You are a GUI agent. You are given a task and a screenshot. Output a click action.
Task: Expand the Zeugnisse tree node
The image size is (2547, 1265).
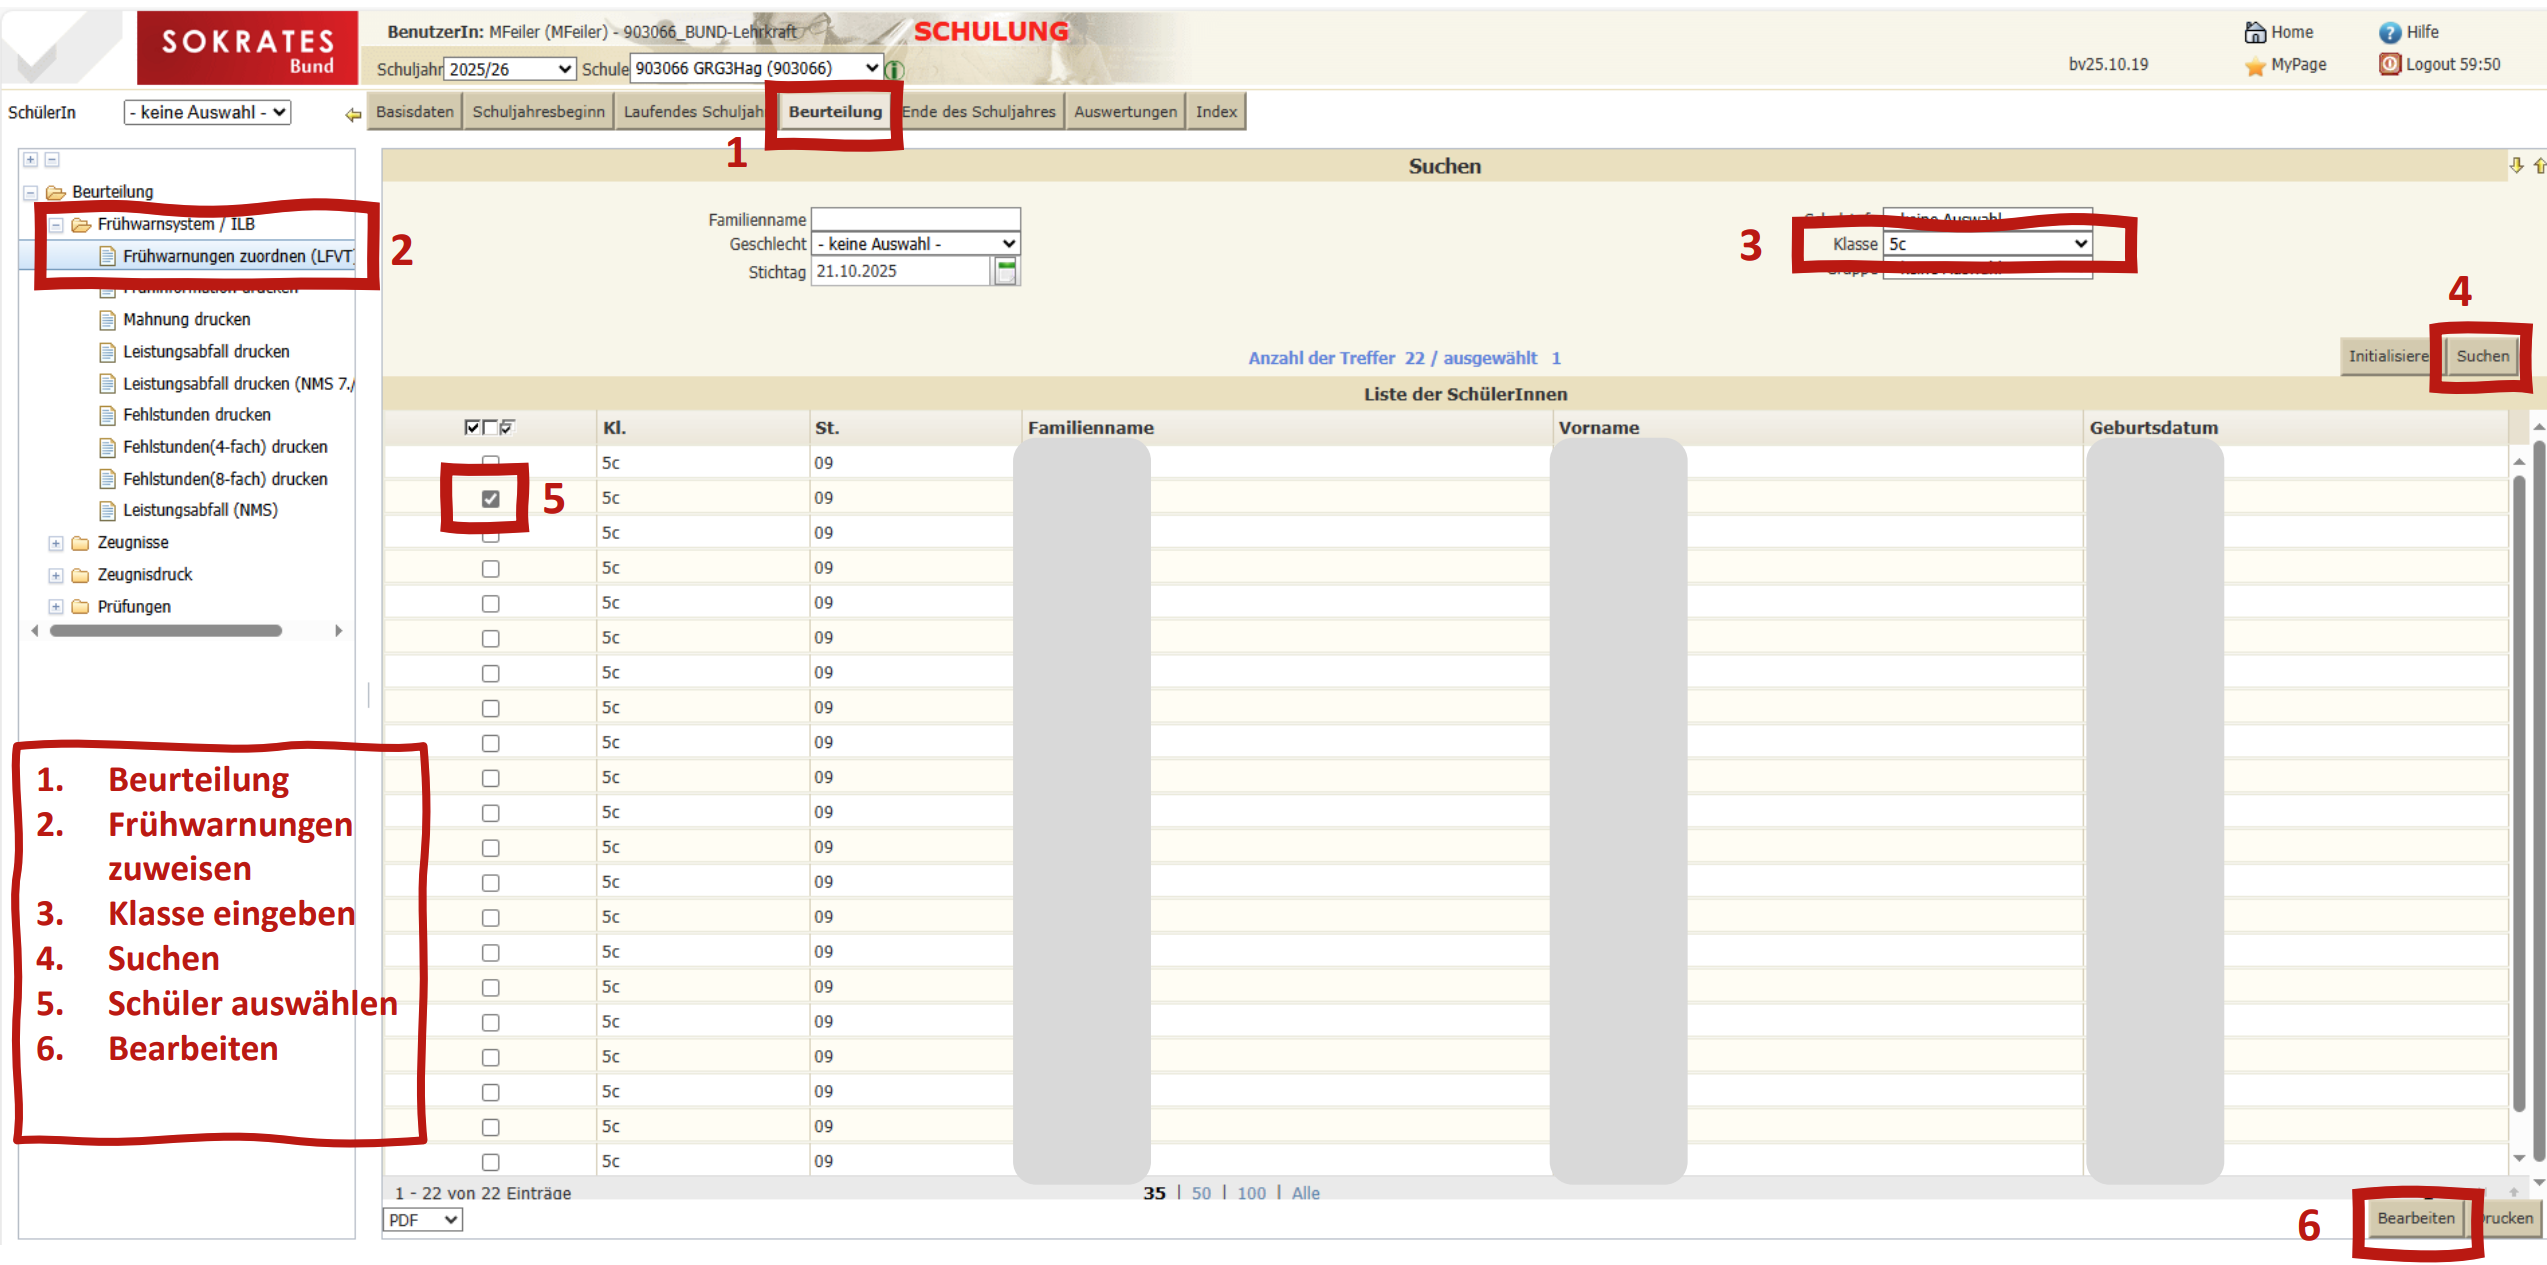coord(56,543)
